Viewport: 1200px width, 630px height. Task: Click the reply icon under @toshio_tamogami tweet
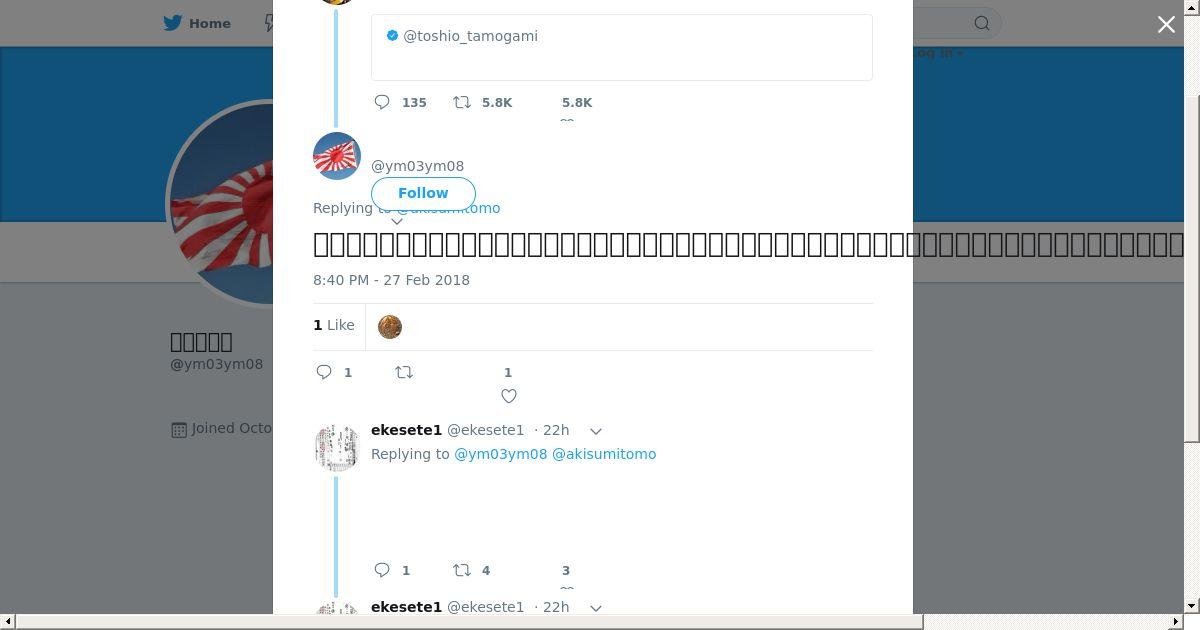[x=382, y=102]
